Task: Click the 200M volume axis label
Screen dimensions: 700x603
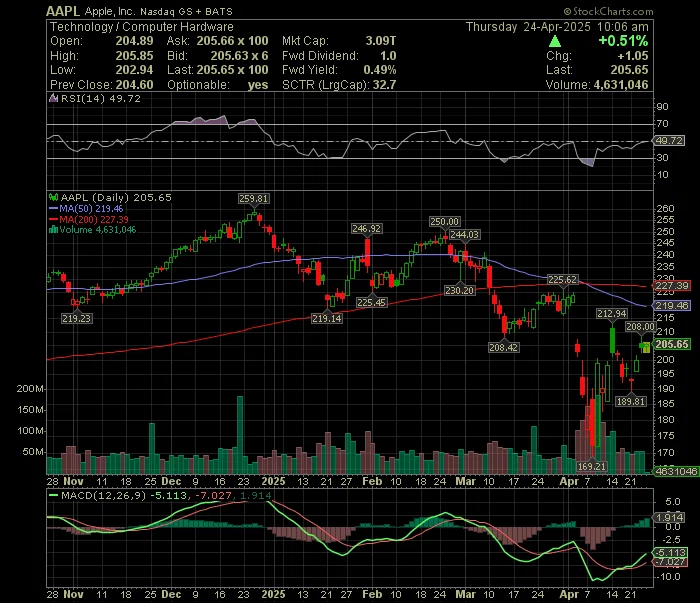Action: (x=30, y=389)
